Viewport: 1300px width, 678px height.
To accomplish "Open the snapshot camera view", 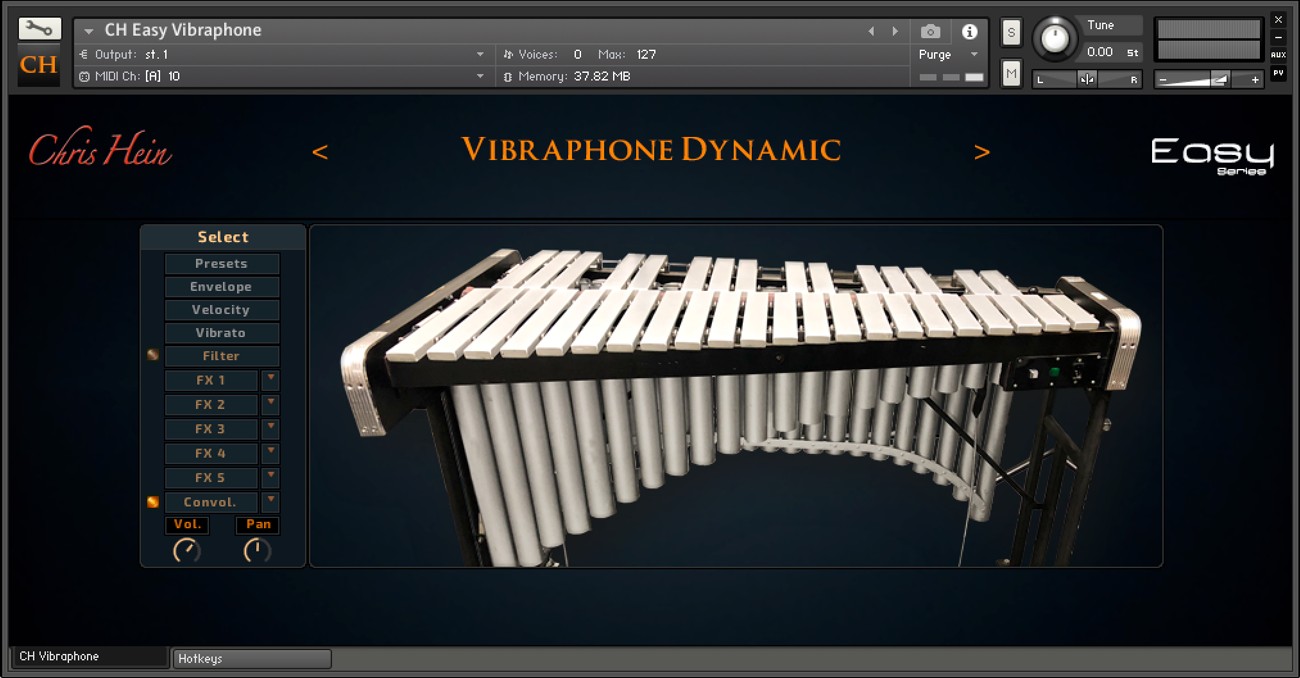I will pos(930,32).
